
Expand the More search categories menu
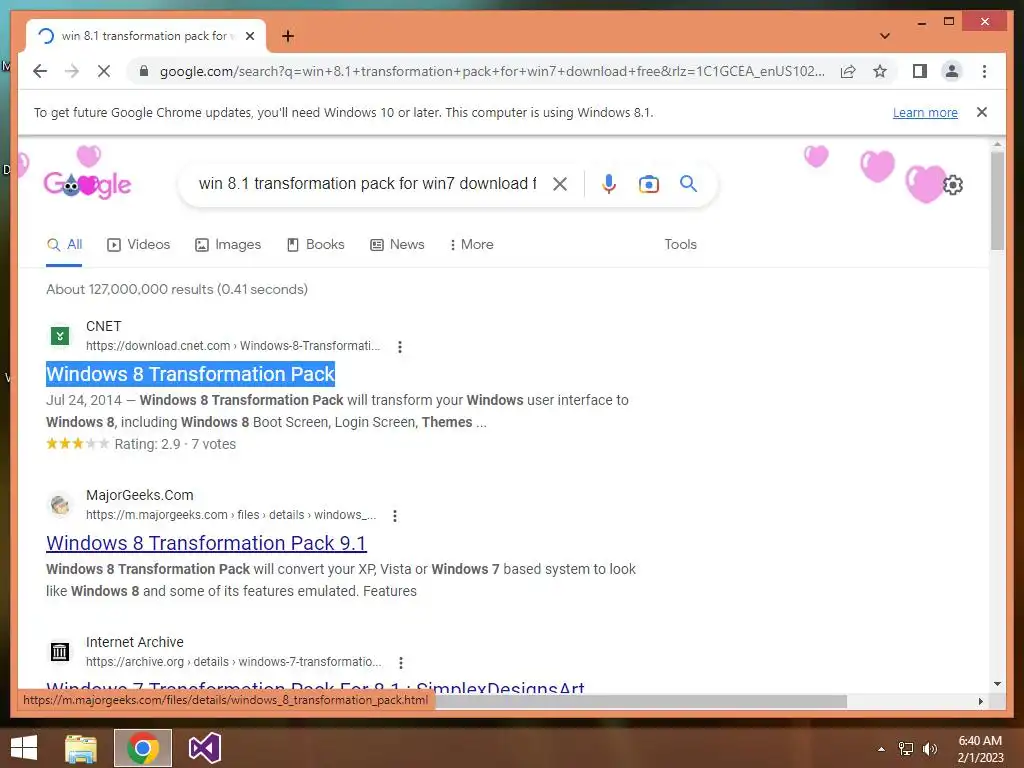tap(472, 245)
